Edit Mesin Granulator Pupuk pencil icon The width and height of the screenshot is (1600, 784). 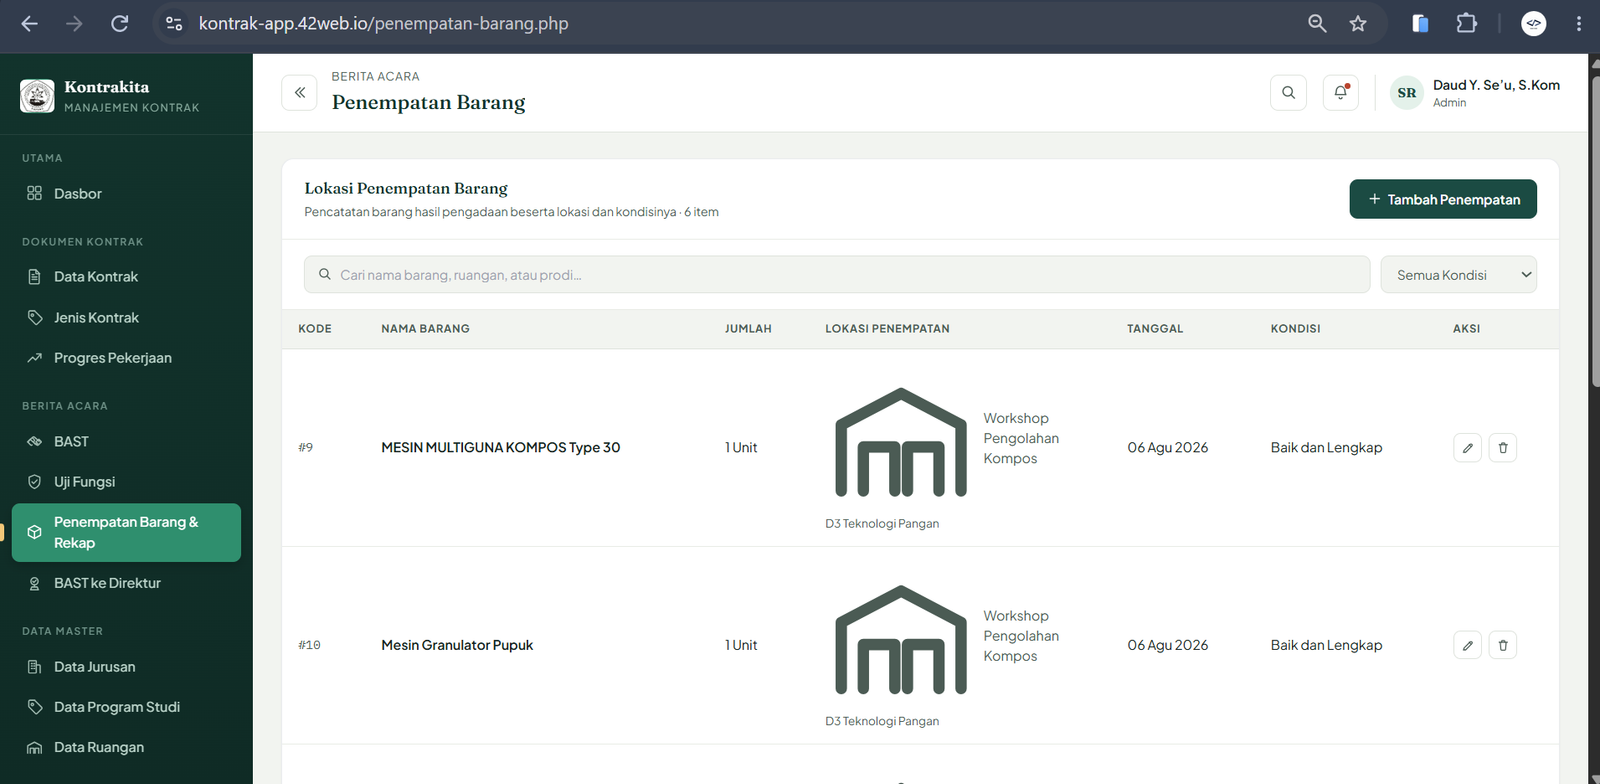coord(1467,645)
